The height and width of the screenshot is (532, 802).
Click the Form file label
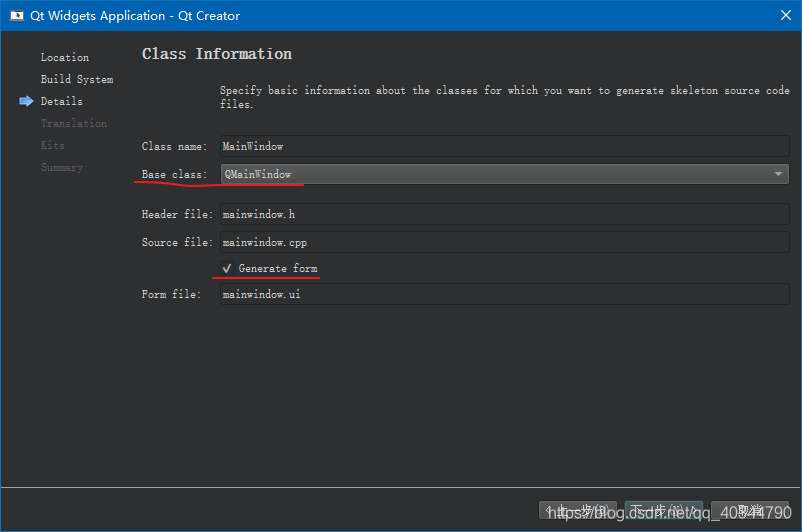click(171, 294)
